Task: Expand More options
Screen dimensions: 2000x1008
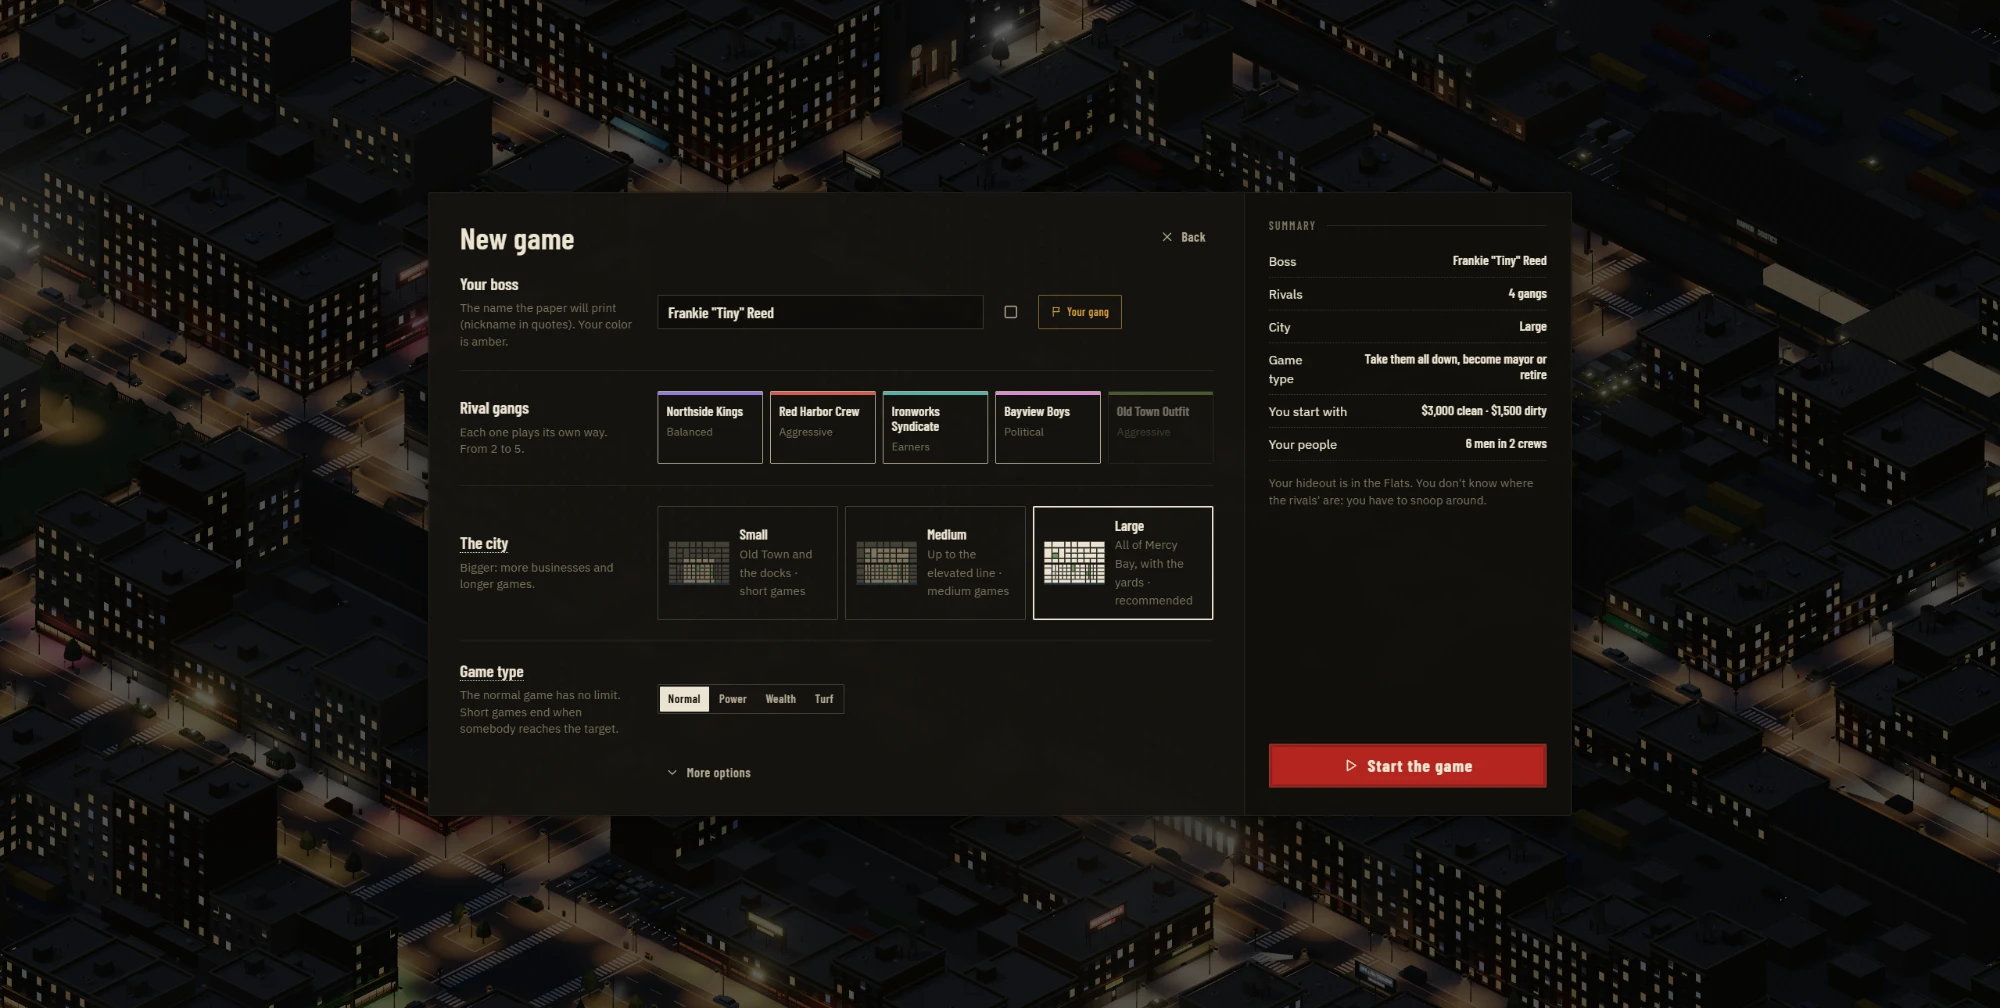Action: pos(709,773)
